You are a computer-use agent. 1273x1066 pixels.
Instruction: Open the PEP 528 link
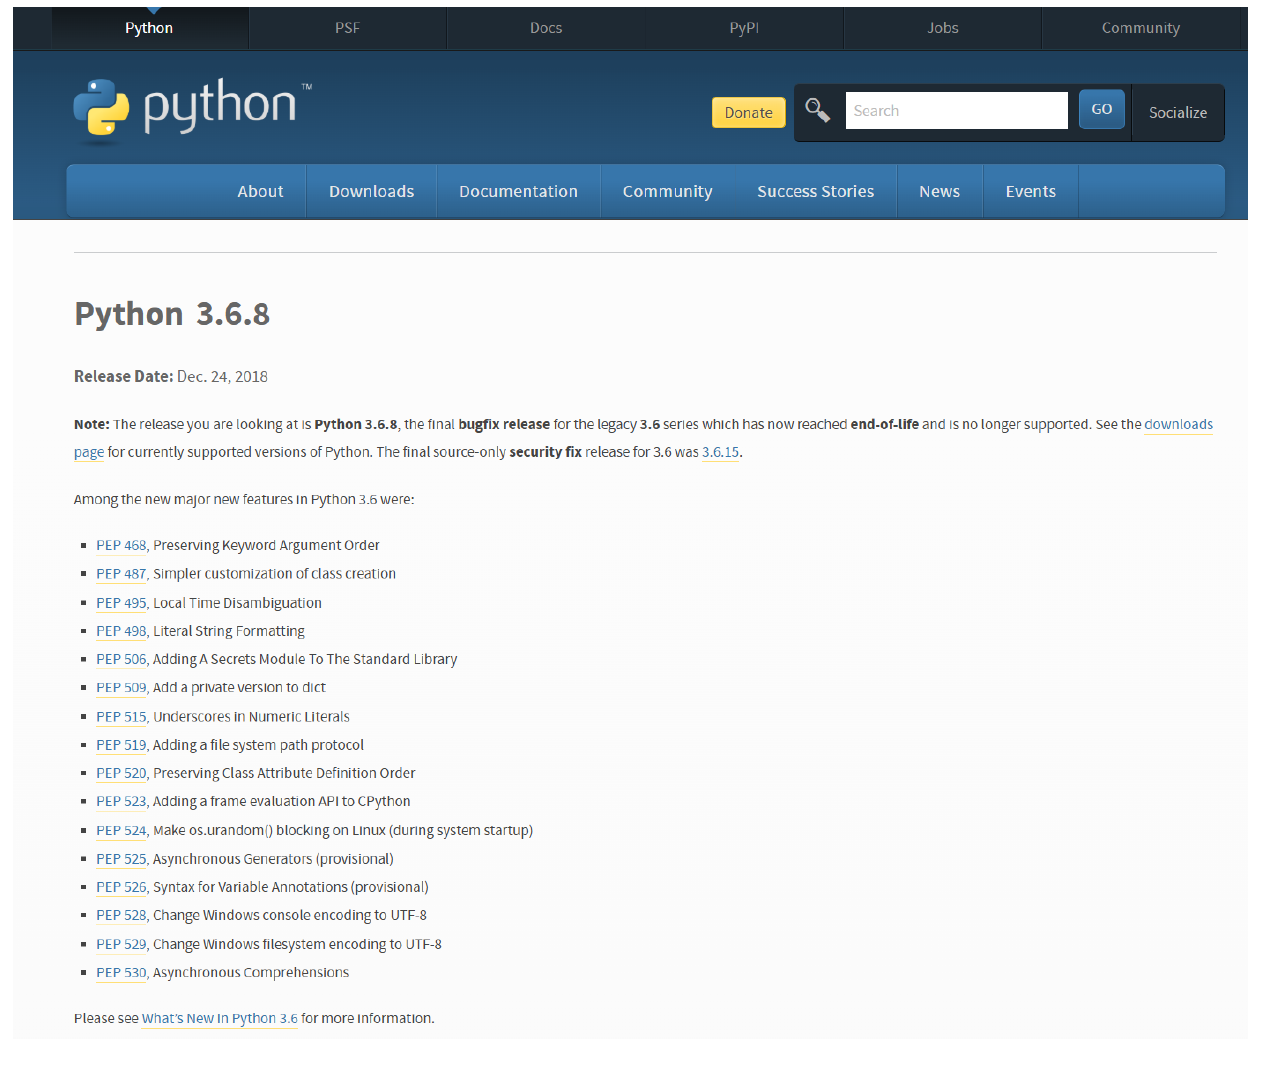tap(122, 916)
